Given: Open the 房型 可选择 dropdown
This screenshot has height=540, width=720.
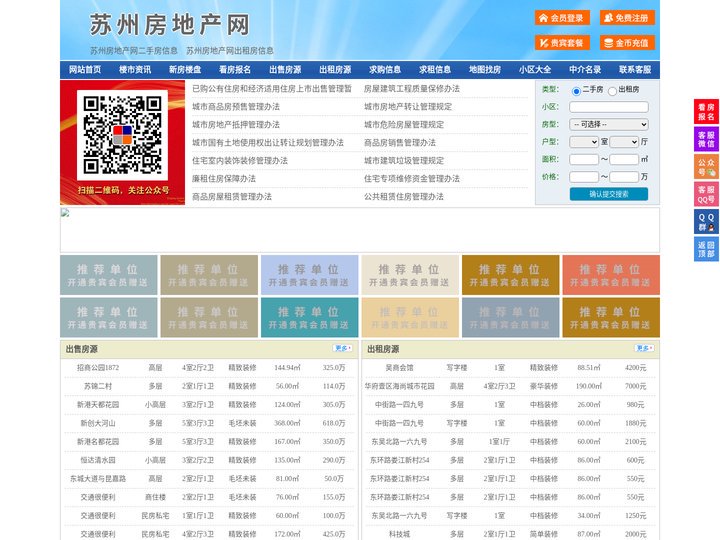Looking at the screenshot, I should [x=609, y=124].
